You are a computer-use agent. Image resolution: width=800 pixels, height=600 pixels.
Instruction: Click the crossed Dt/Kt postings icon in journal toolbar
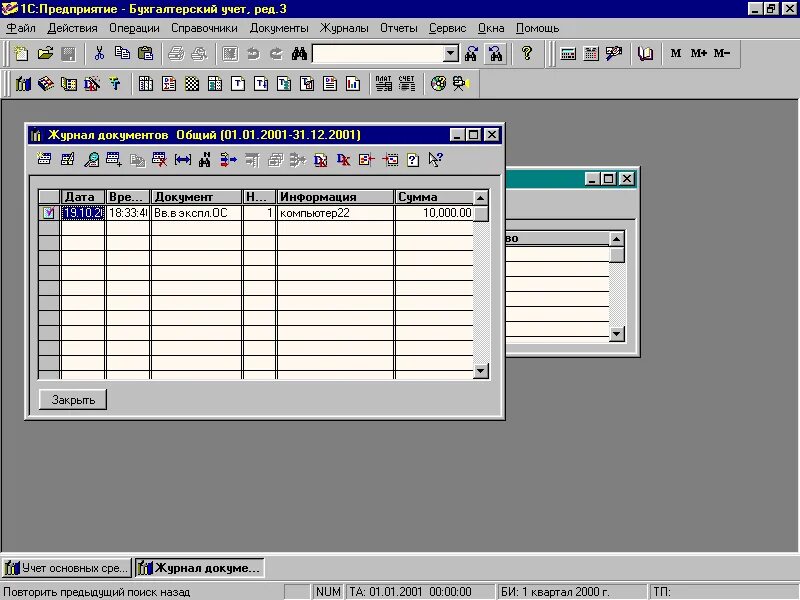(x=320, y=160)
